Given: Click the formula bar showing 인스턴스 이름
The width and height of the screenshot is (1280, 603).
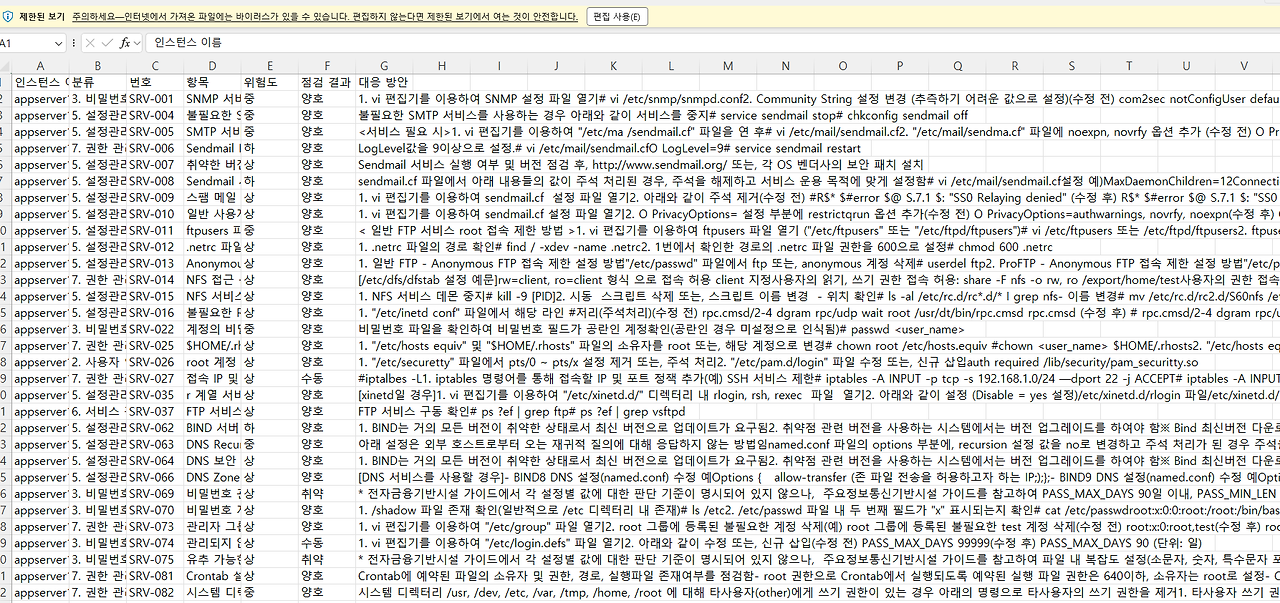Looking at the screenshot, I should coord(715,43).
